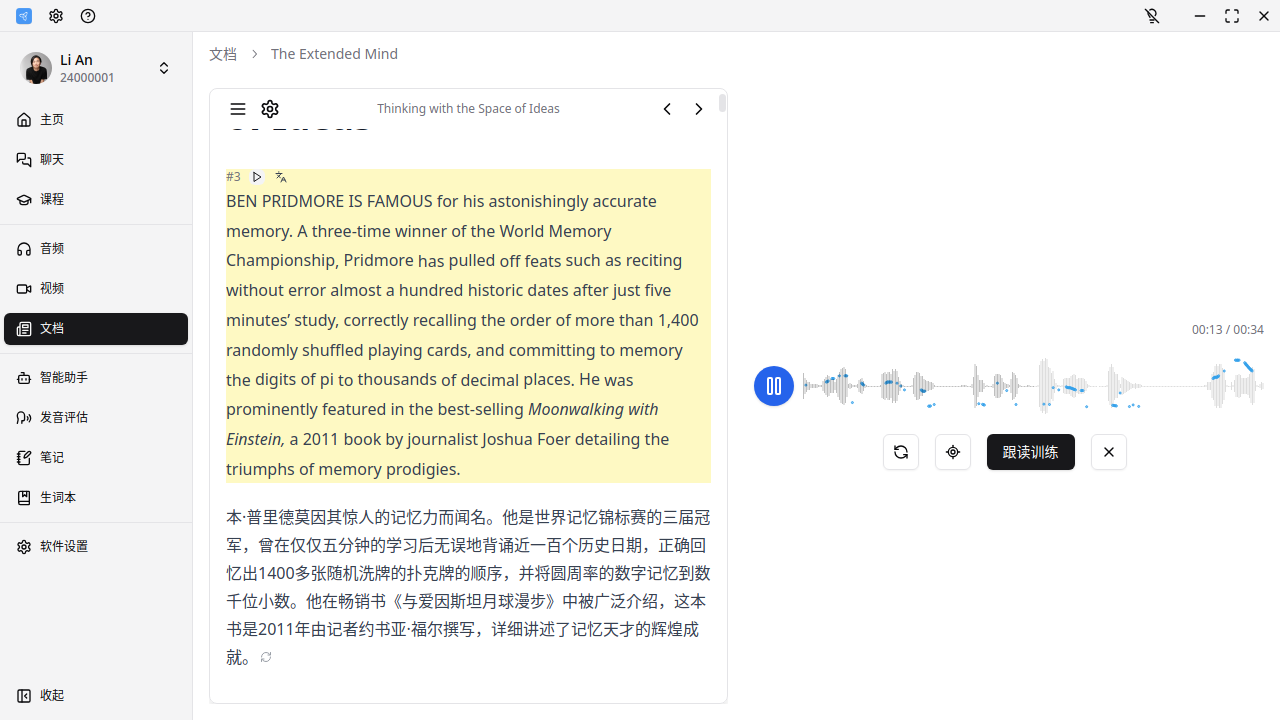The width and height of the screenshot is (1280, 720).
Task: Go to the previous chapter arrow
Action: (x=667, y=109)
